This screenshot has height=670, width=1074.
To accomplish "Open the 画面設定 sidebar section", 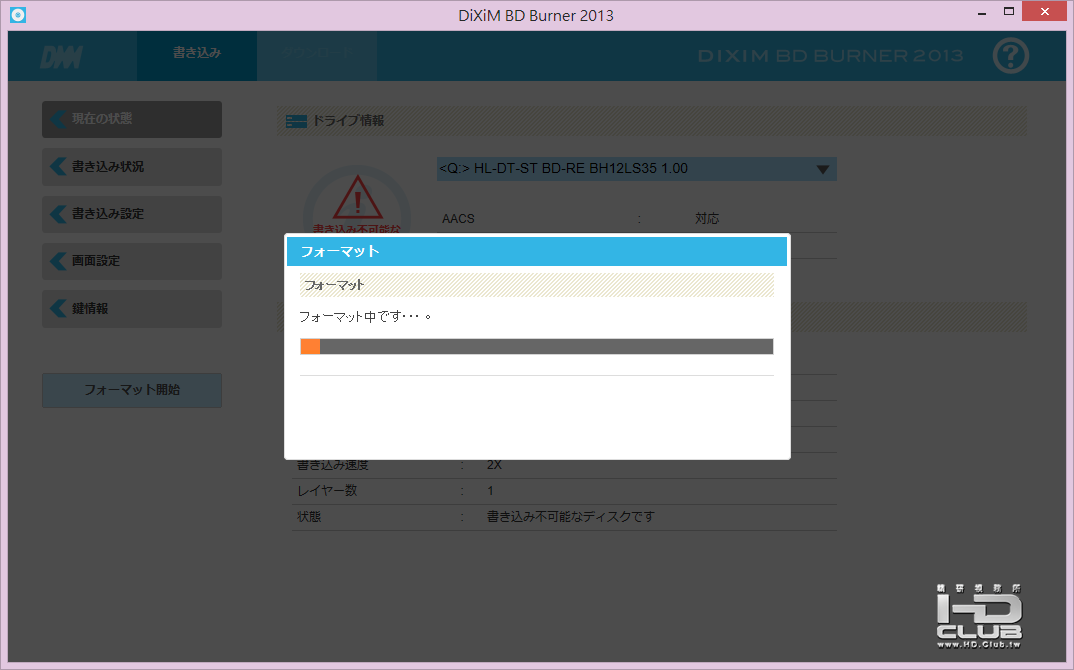I will pyautogui.click(x=132, y=261).
